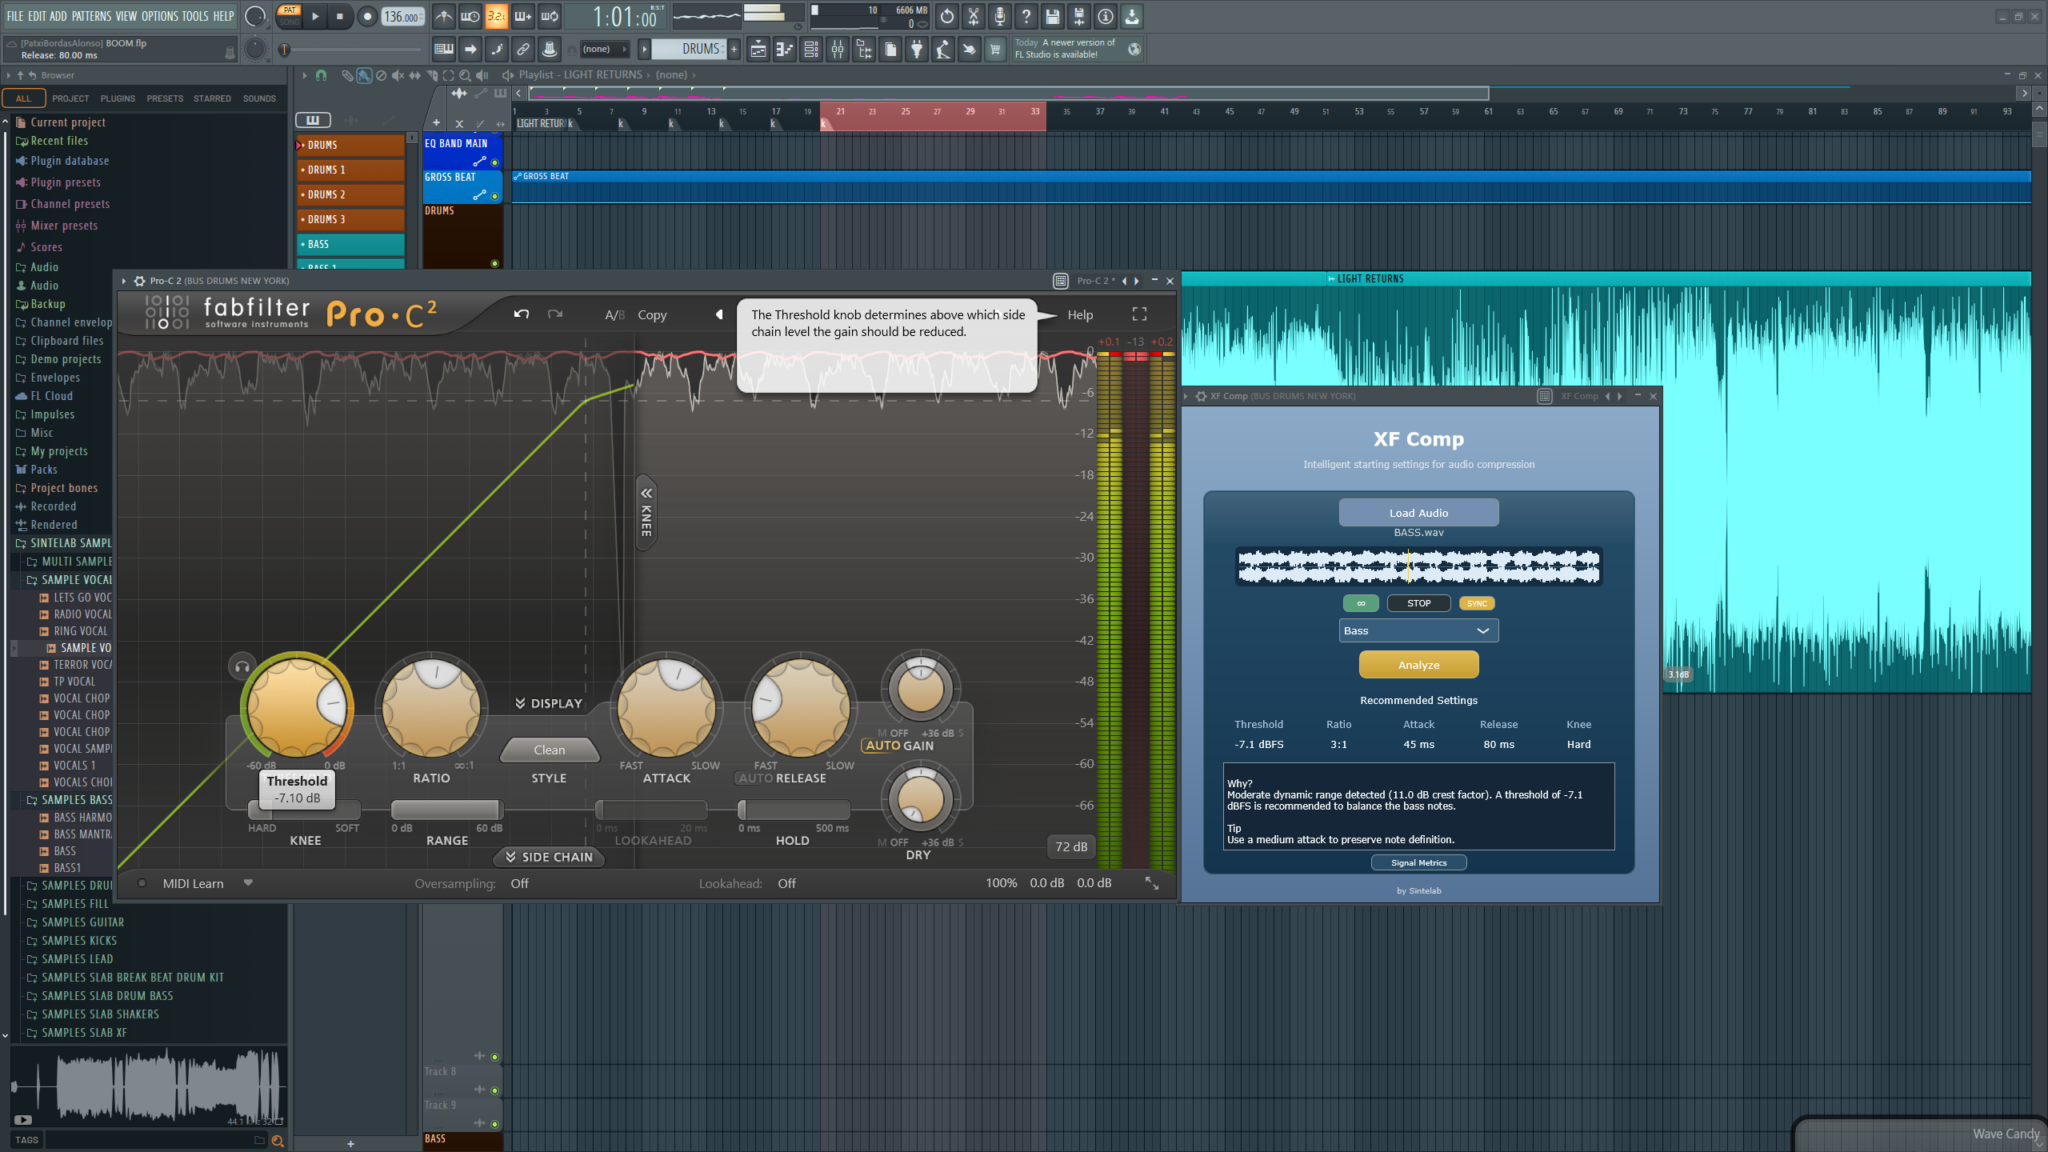
Task: Click the Pro-C 2 full screen icon
Action: point(1139,314)
